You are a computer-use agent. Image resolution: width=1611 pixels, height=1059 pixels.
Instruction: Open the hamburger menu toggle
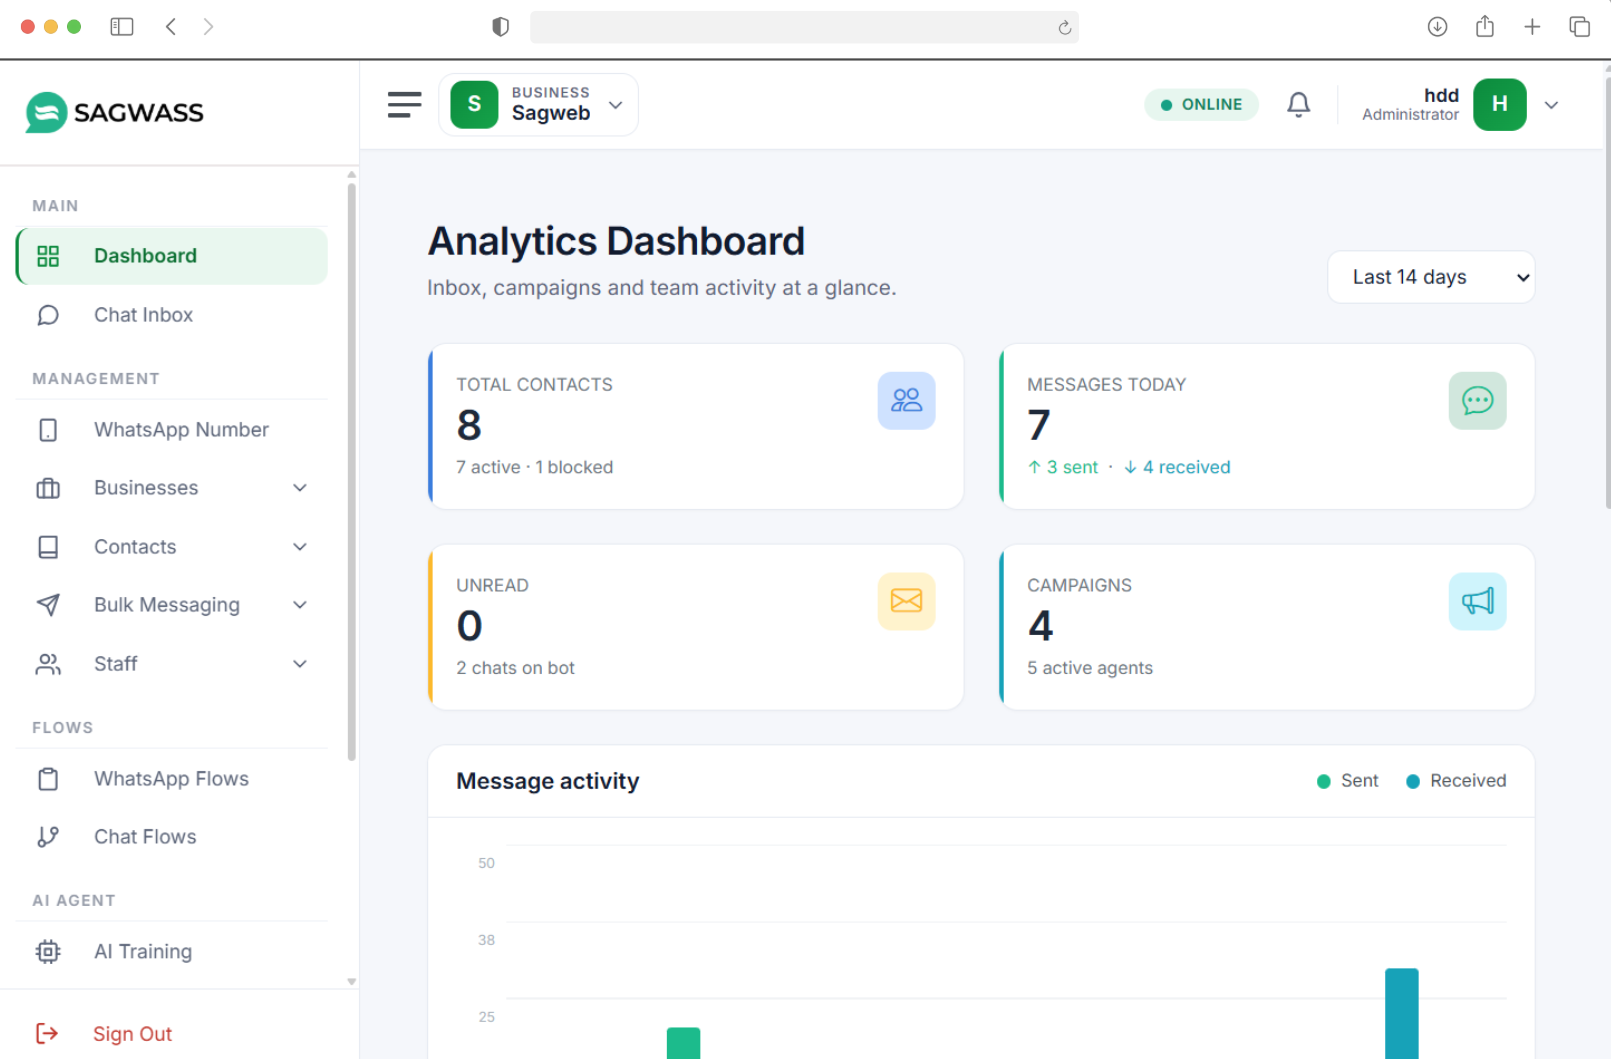click(404, 105)
